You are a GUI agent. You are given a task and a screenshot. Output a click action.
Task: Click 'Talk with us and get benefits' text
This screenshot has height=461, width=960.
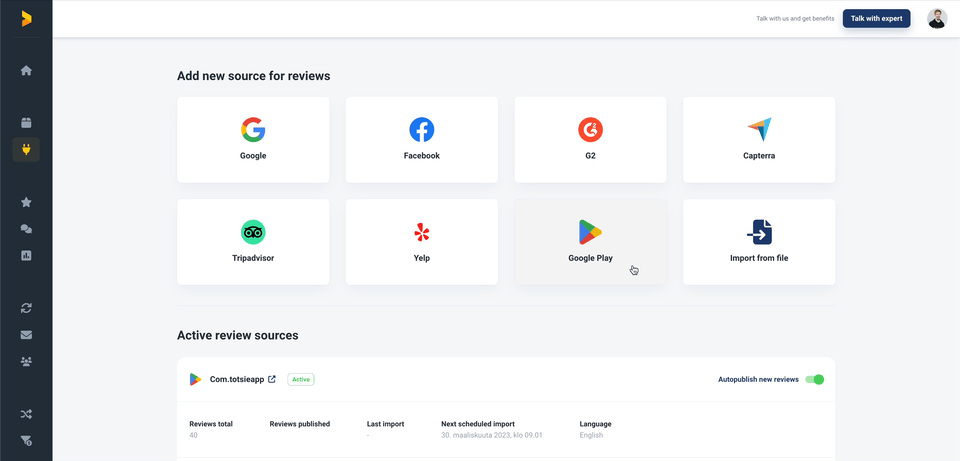[795, 18]
